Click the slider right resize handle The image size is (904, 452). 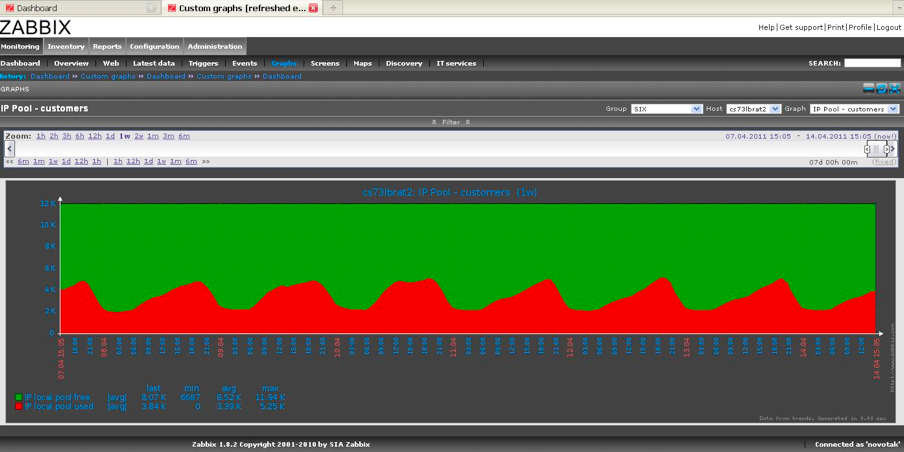886,149
